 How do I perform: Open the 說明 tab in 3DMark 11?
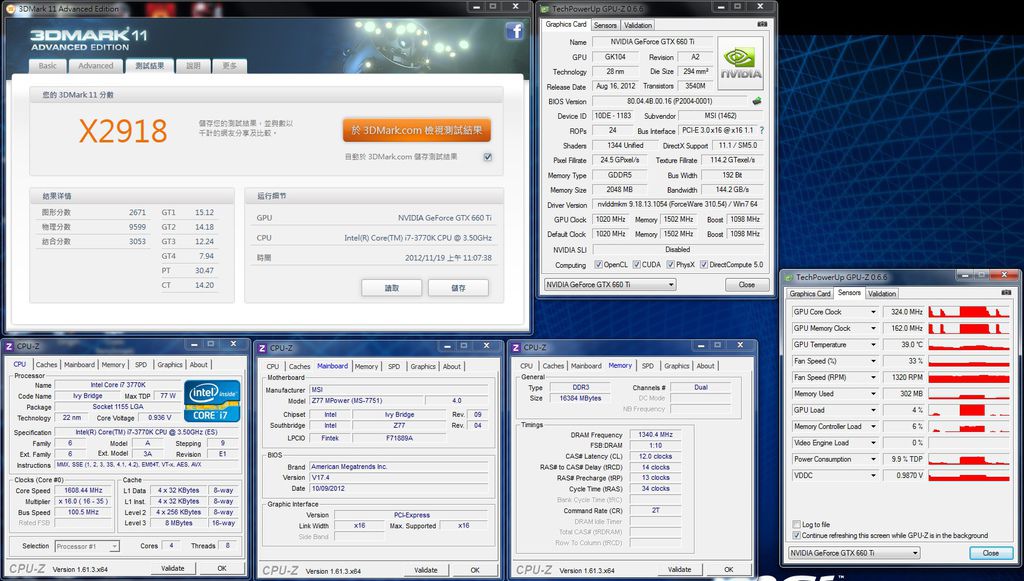pyautogui.click(x=193, y=66)
